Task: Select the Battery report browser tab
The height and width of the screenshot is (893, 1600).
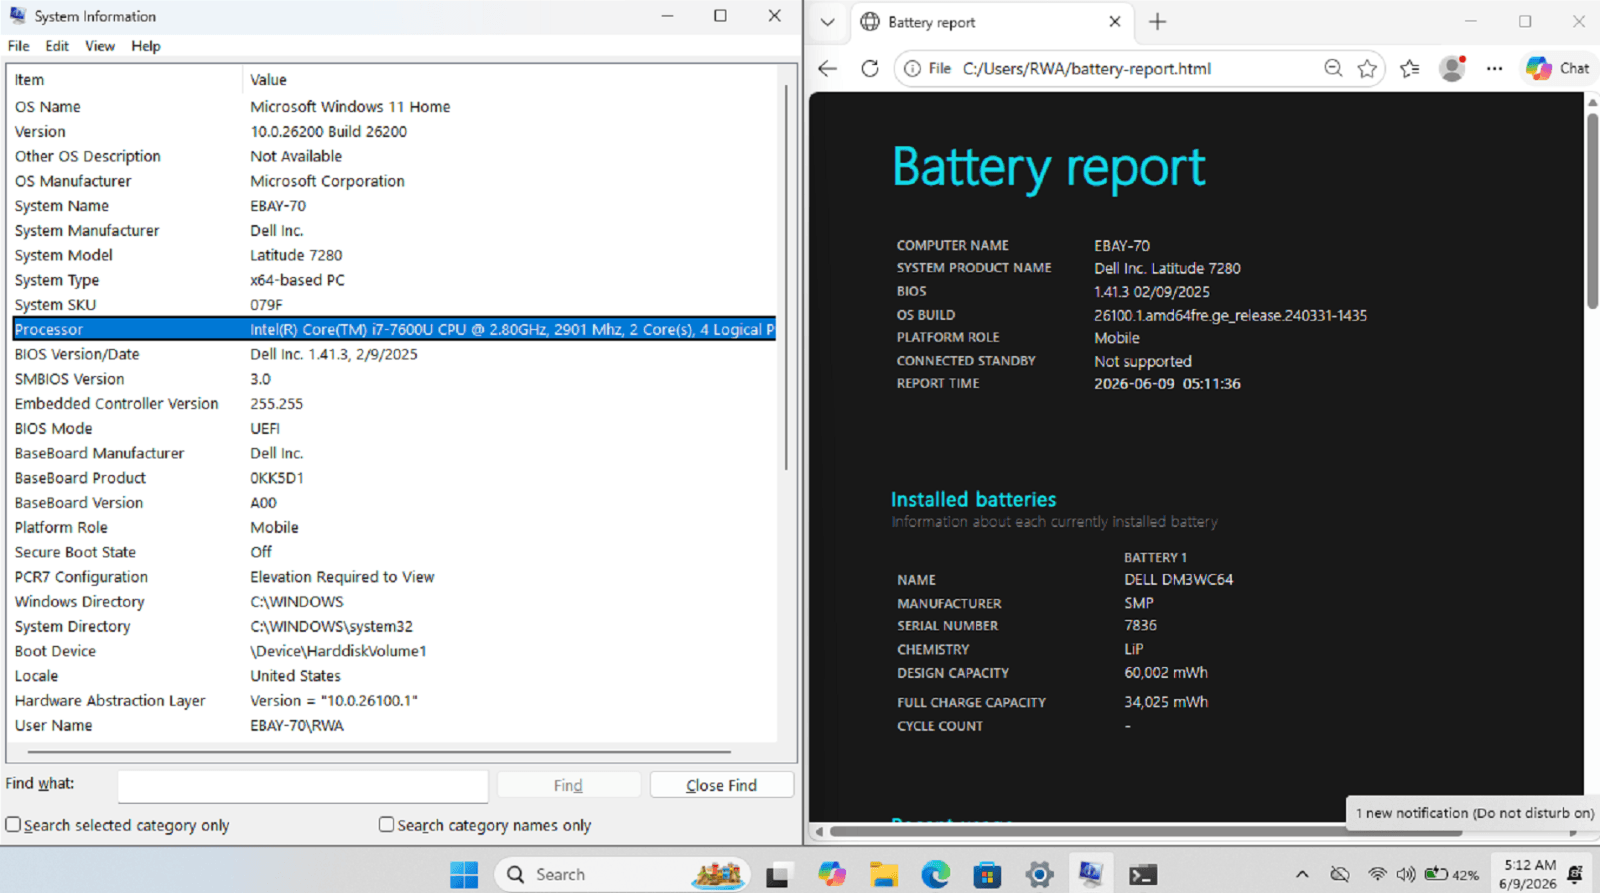Action: coord(990,22)
